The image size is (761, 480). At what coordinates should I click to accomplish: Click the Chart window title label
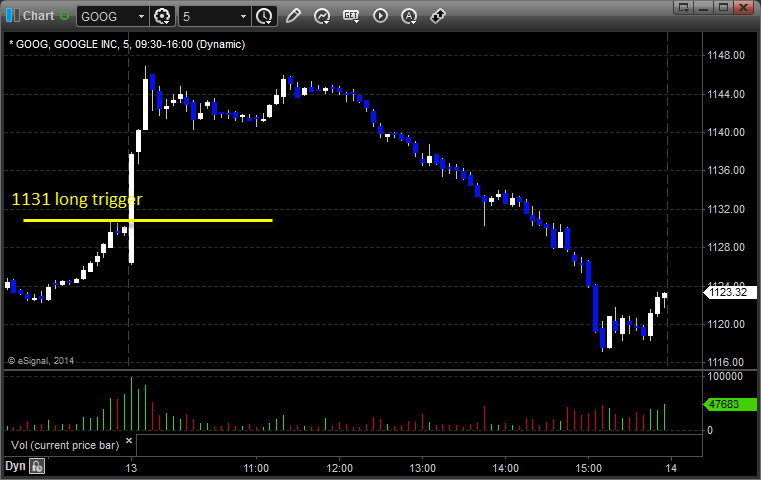coord(38,16)
